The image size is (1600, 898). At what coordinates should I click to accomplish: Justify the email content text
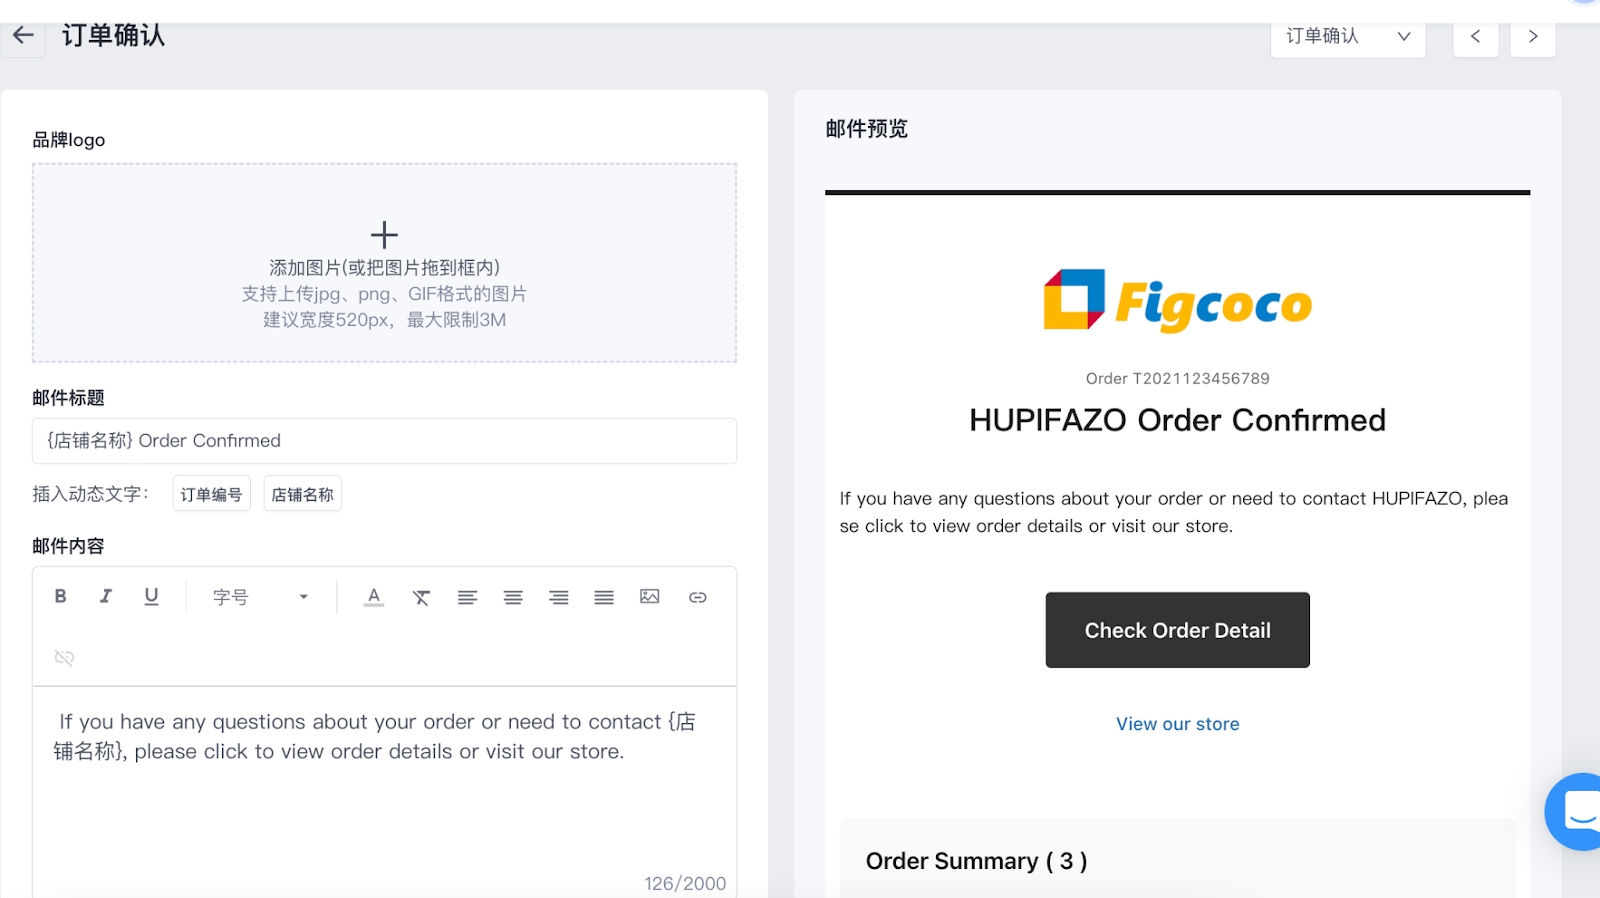click(x=604, y=598)
